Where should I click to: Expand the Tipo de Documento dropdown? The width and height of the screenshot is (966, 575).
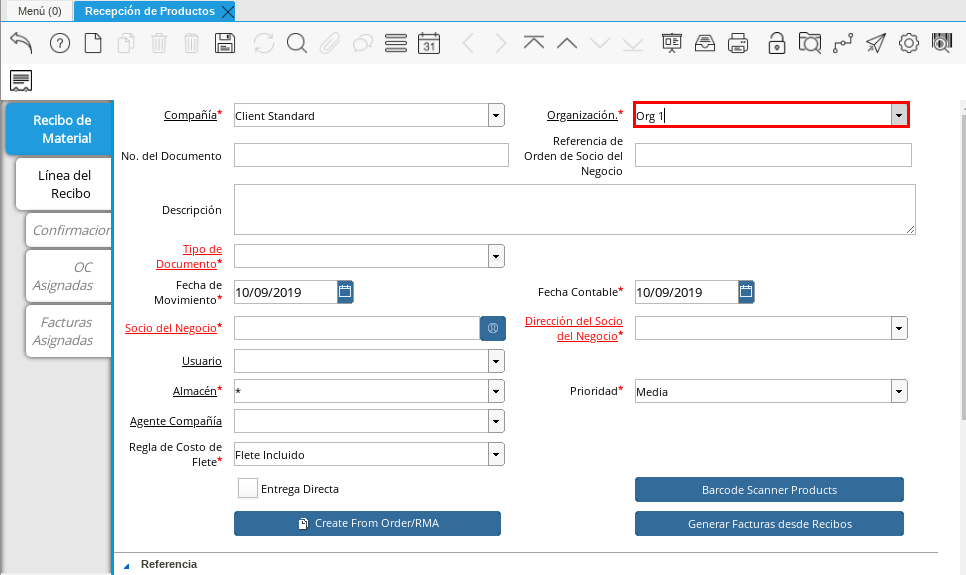496,256
